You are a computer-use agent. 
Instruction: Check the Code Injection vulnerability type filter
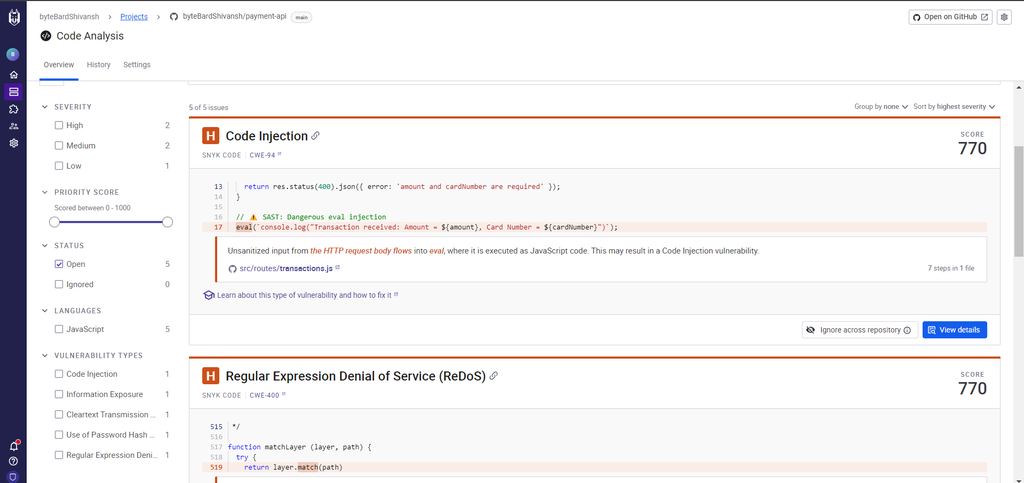point(59,375)
